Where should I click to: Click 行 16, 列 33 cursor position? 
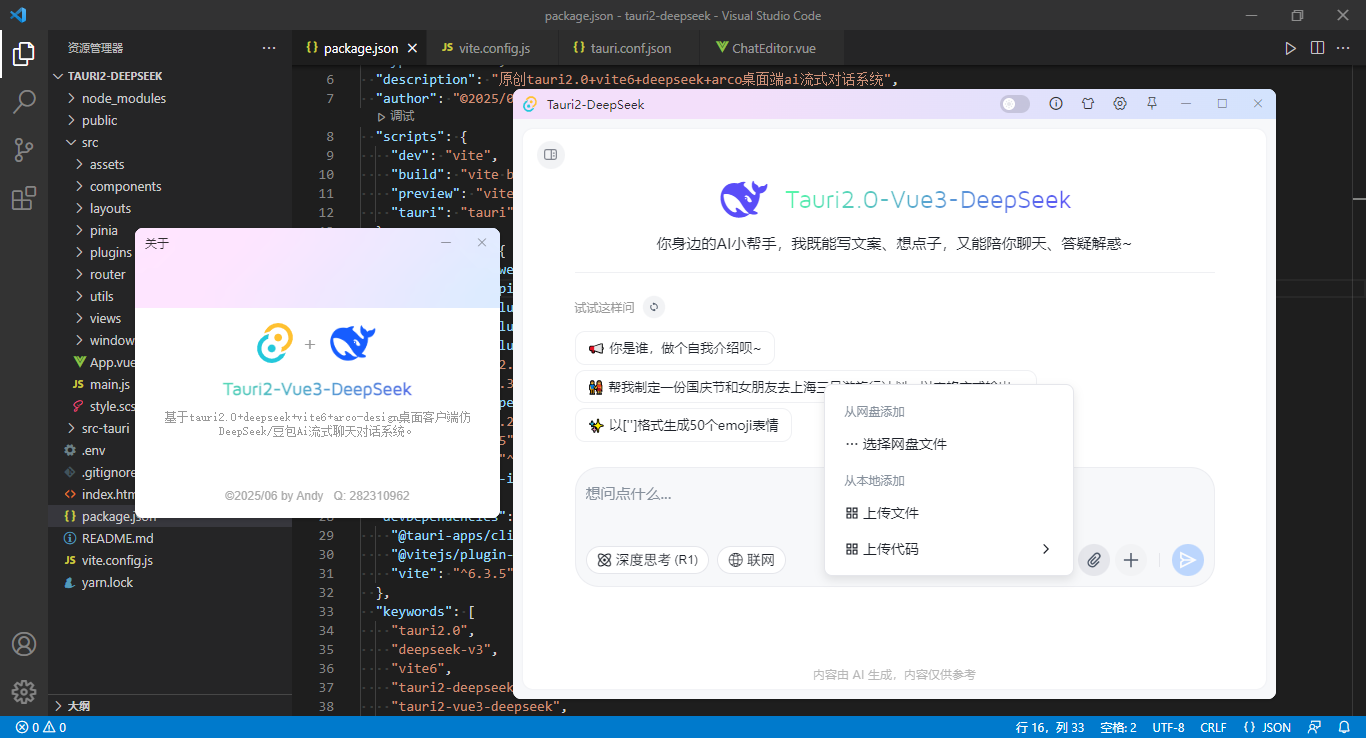[x=1050, y=727]
